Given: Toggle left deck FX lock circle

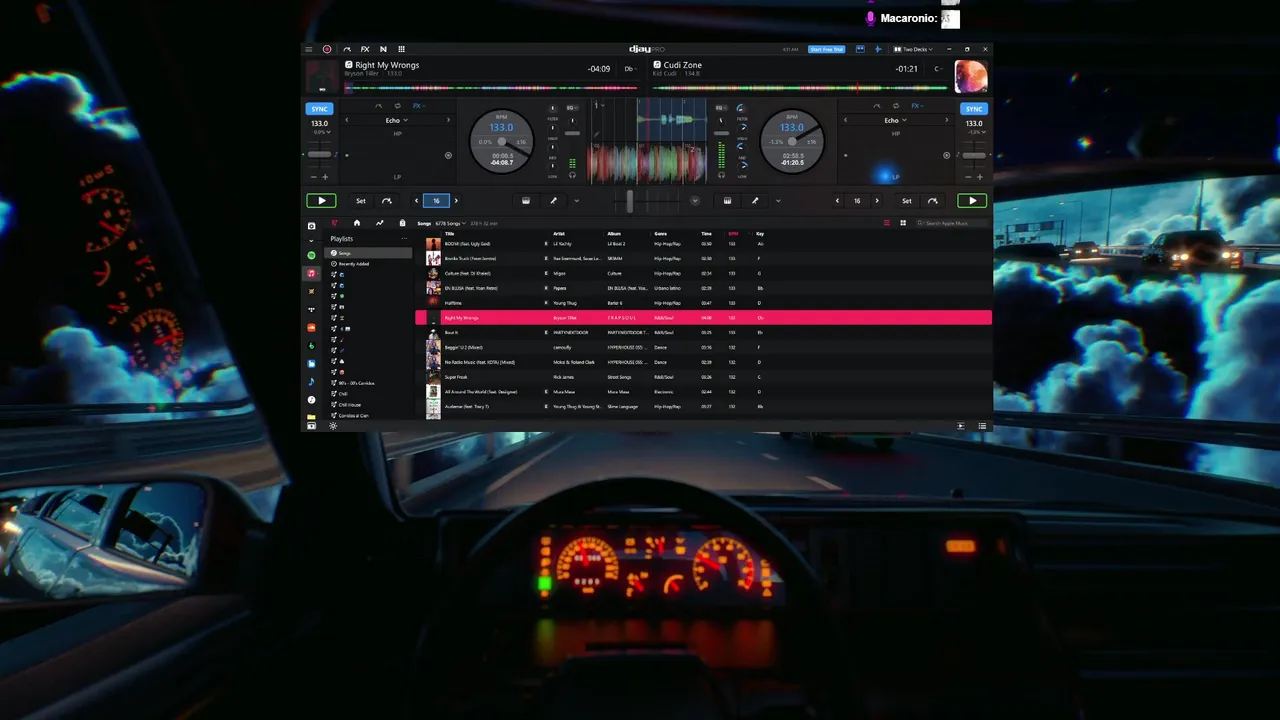Looking at the screenshot, I should (448, 155).
